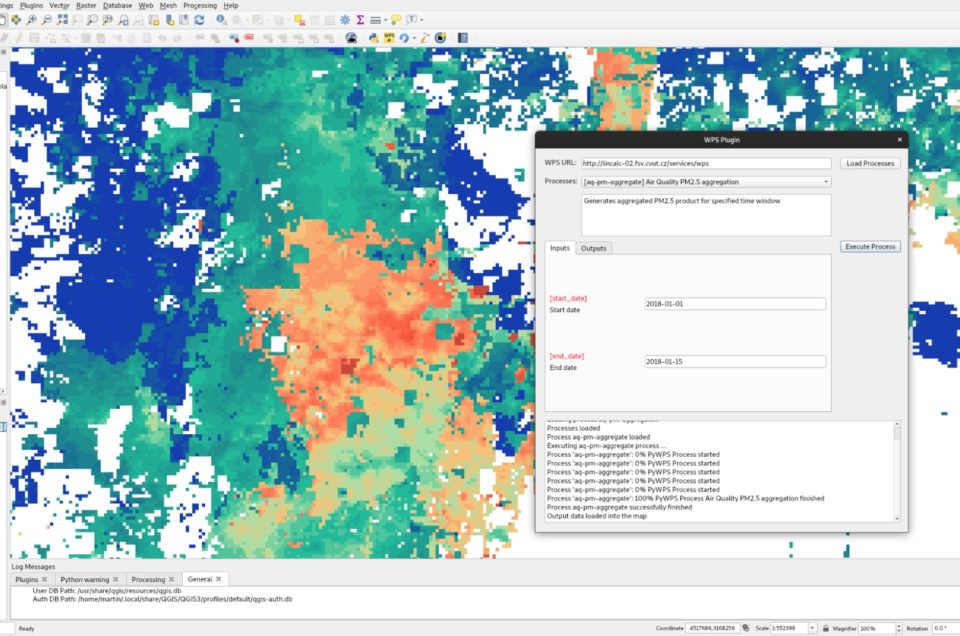This screenshot has height=636, width=960.
Task: Switch to the Plugins log tab
Action: pos(26,579)
